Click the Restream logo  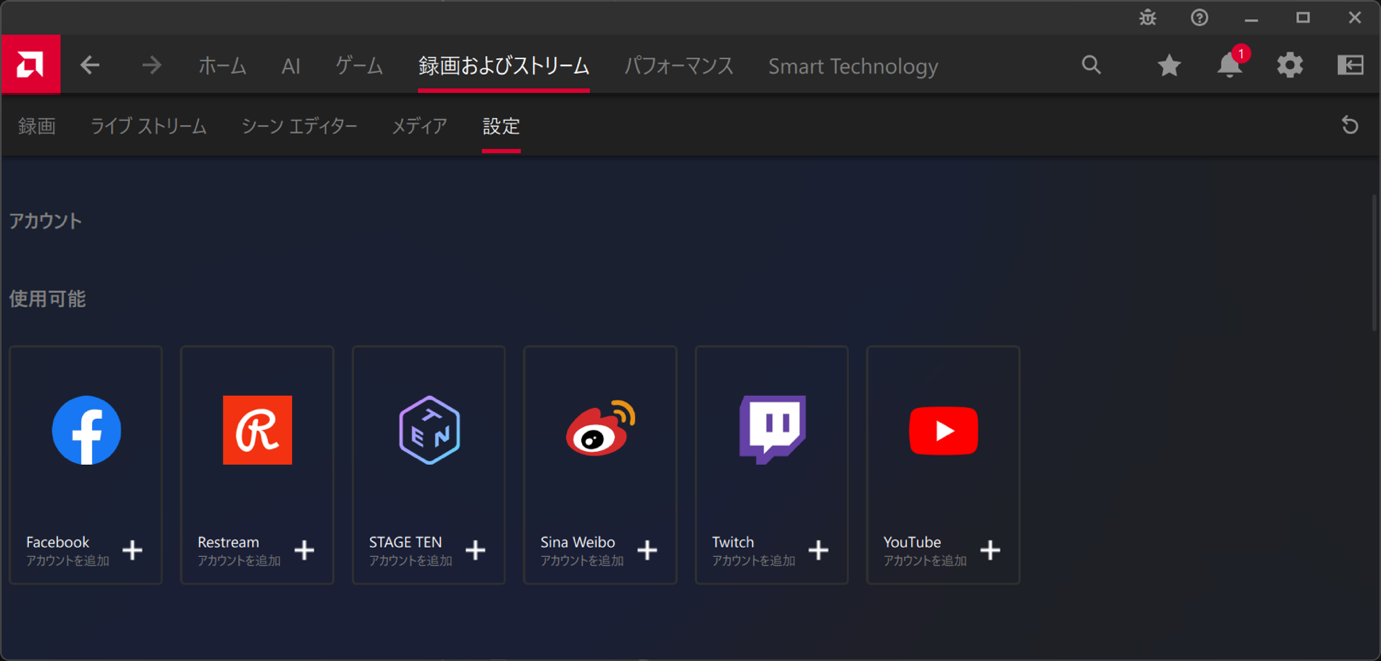point(257,430)
